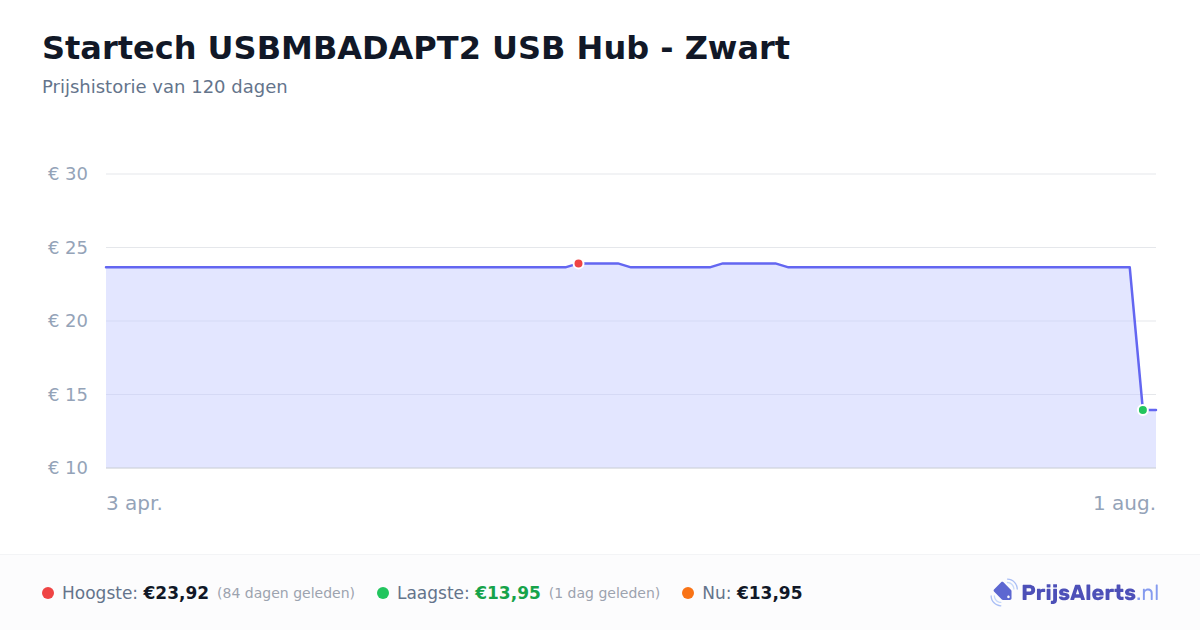This screenshot has width=1200, height=630.
Task: Click the green lowest-price marker on chart
Action: pyautogui.click(x=1143, y=410)
